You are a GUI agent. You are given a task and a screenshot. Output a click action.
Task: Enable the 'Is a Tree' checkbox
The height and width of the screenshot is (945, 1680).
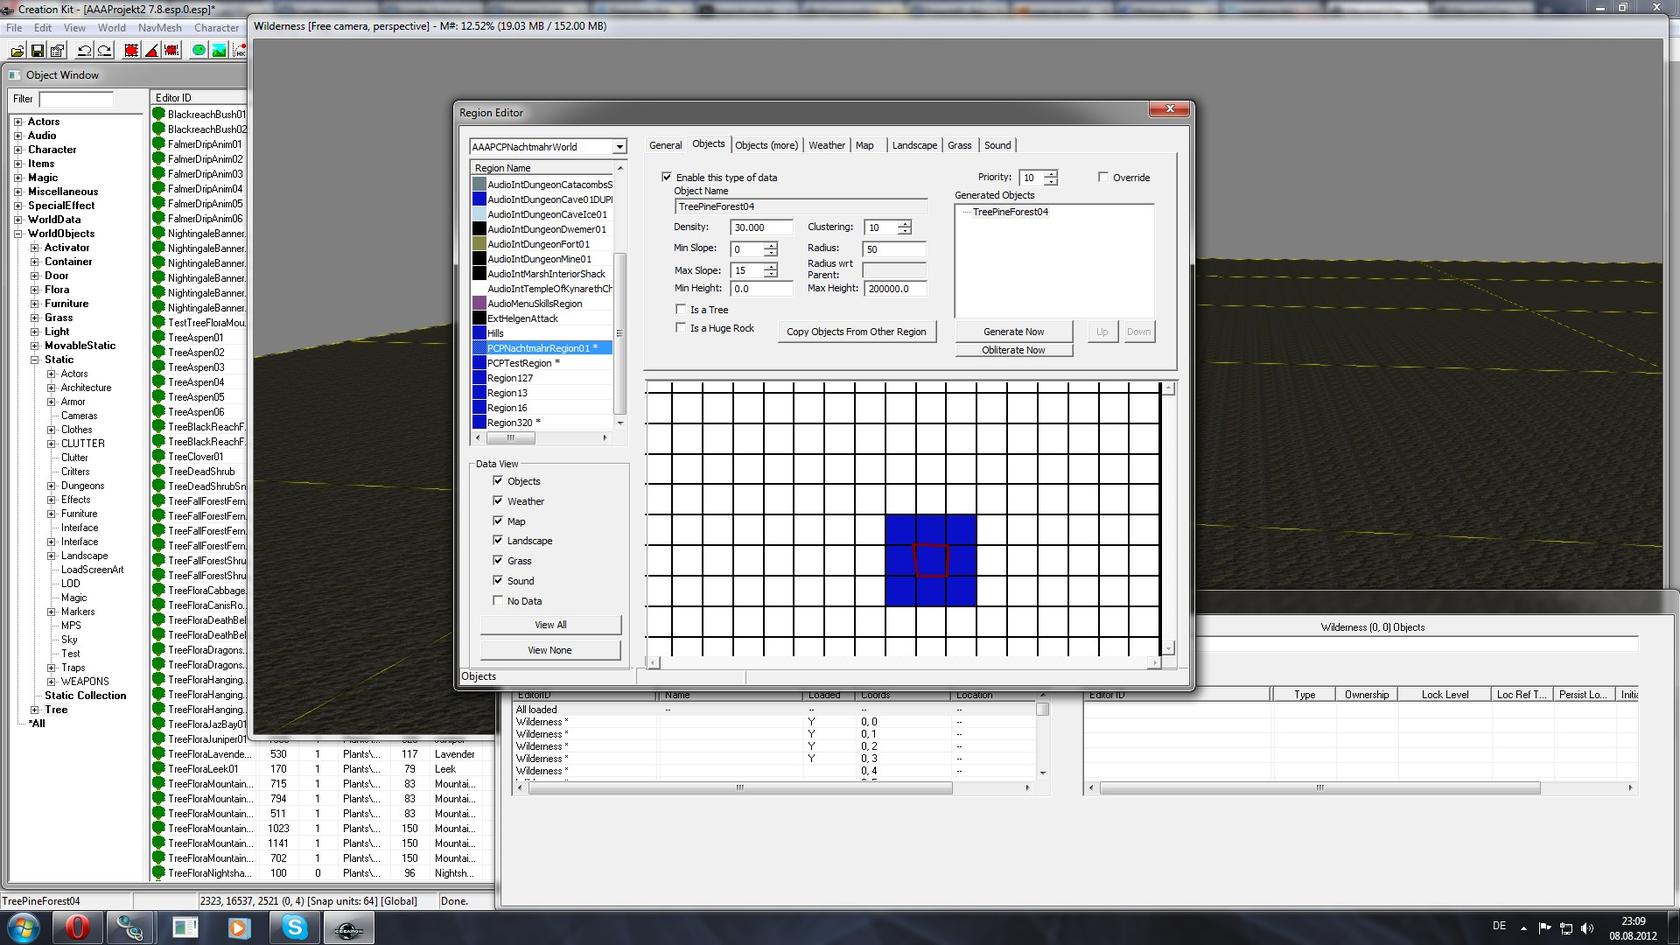click(681, 310)
